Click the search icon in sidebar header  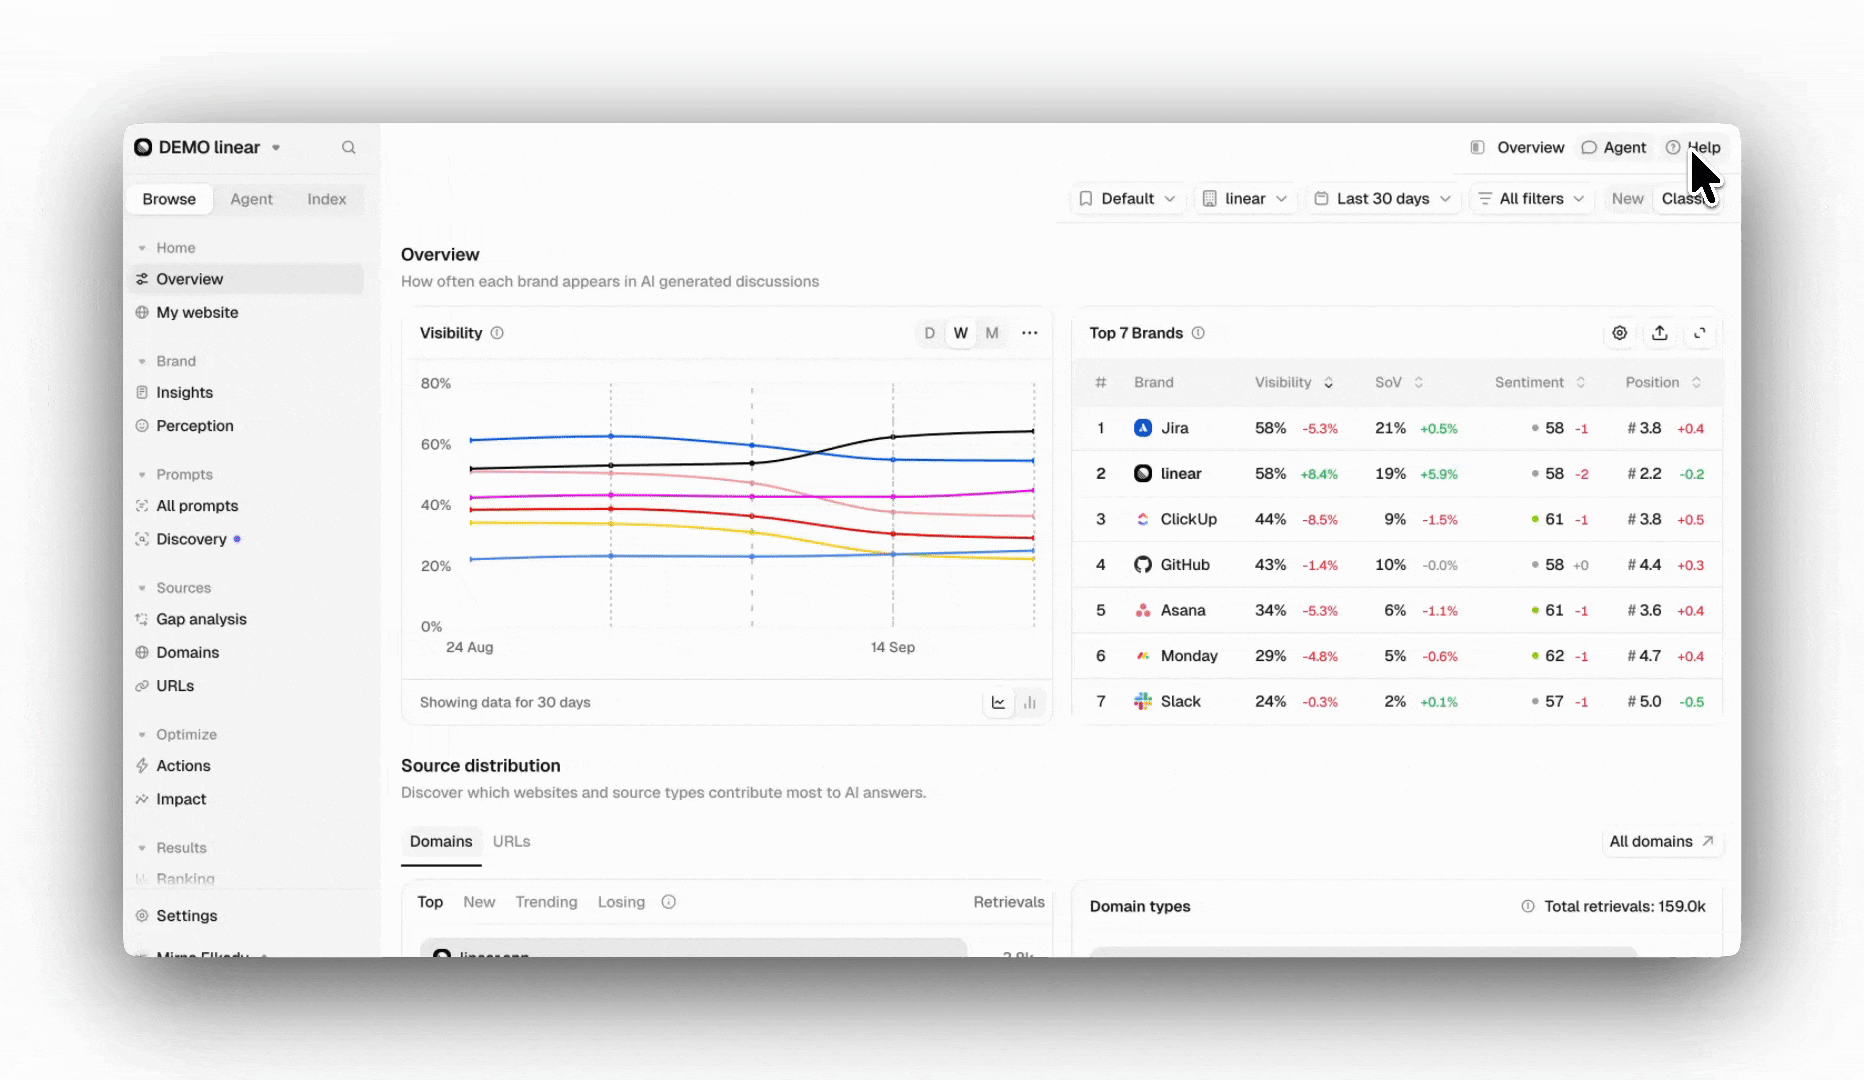(348, 147)
